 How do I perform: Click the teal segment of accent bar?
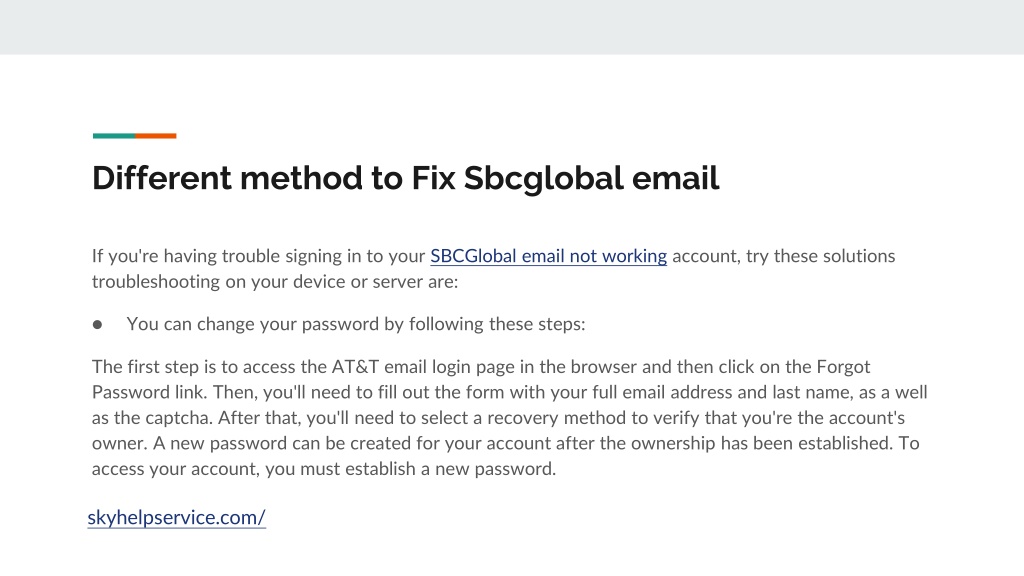point(114,136)
